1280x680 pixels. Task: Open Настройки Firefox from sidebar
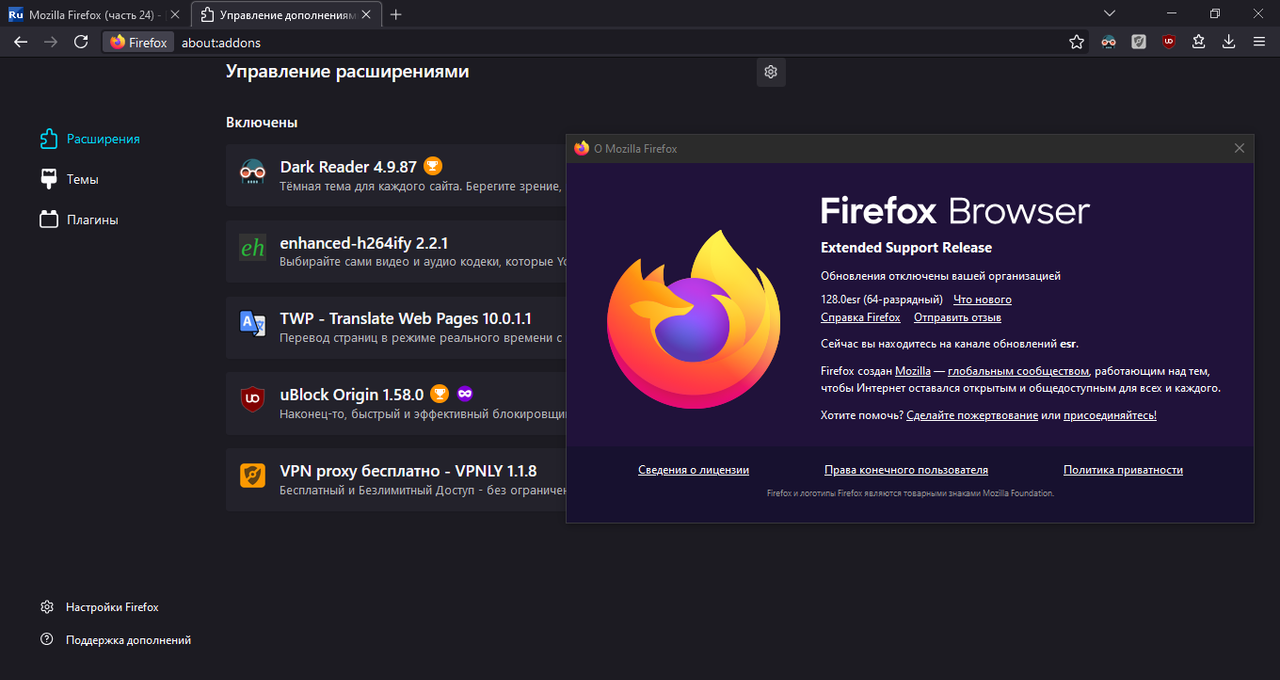(x=99, y=607)
